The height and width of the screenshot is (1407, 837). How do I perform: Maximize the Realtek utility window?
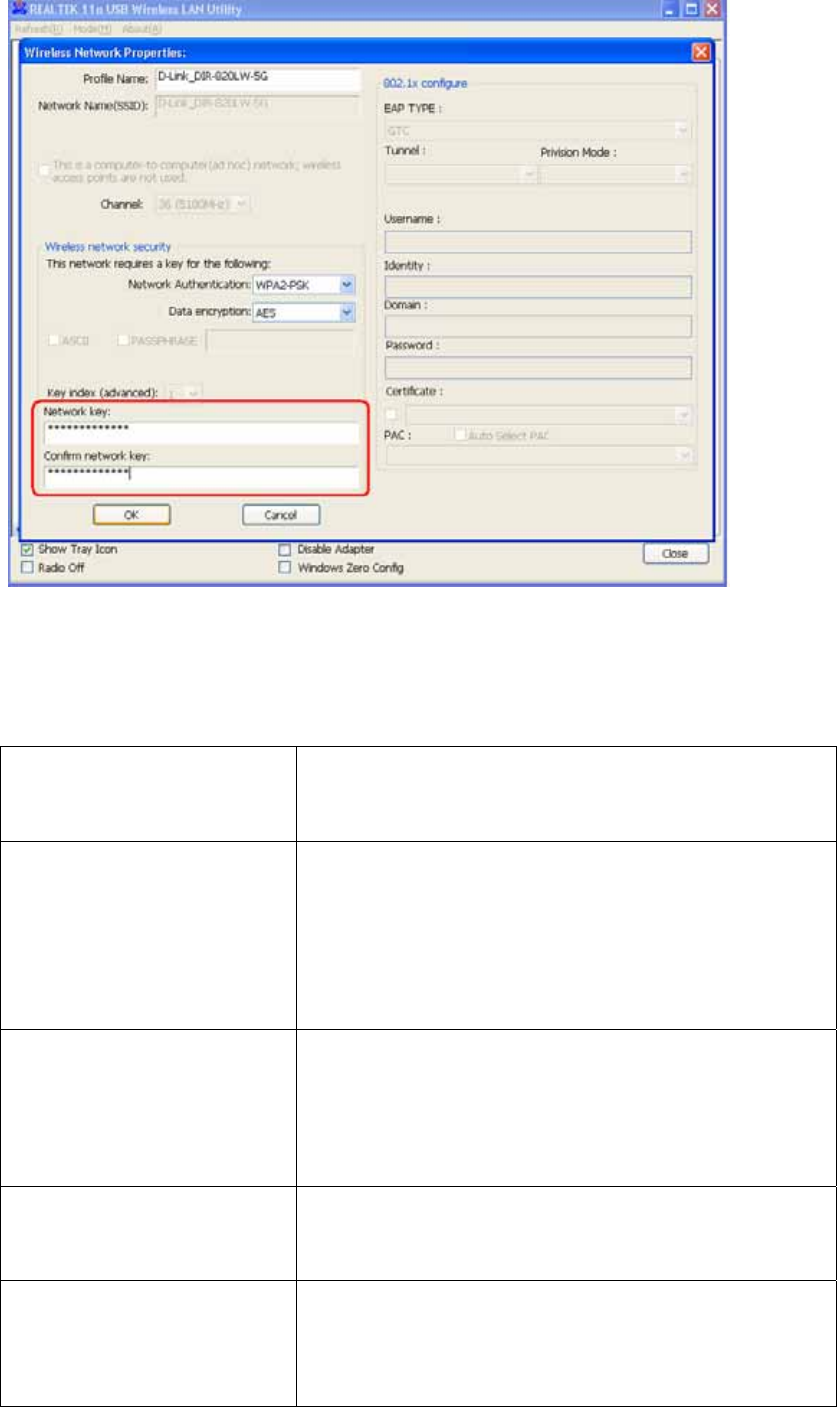pyautogui.click(x=690, y=9)
